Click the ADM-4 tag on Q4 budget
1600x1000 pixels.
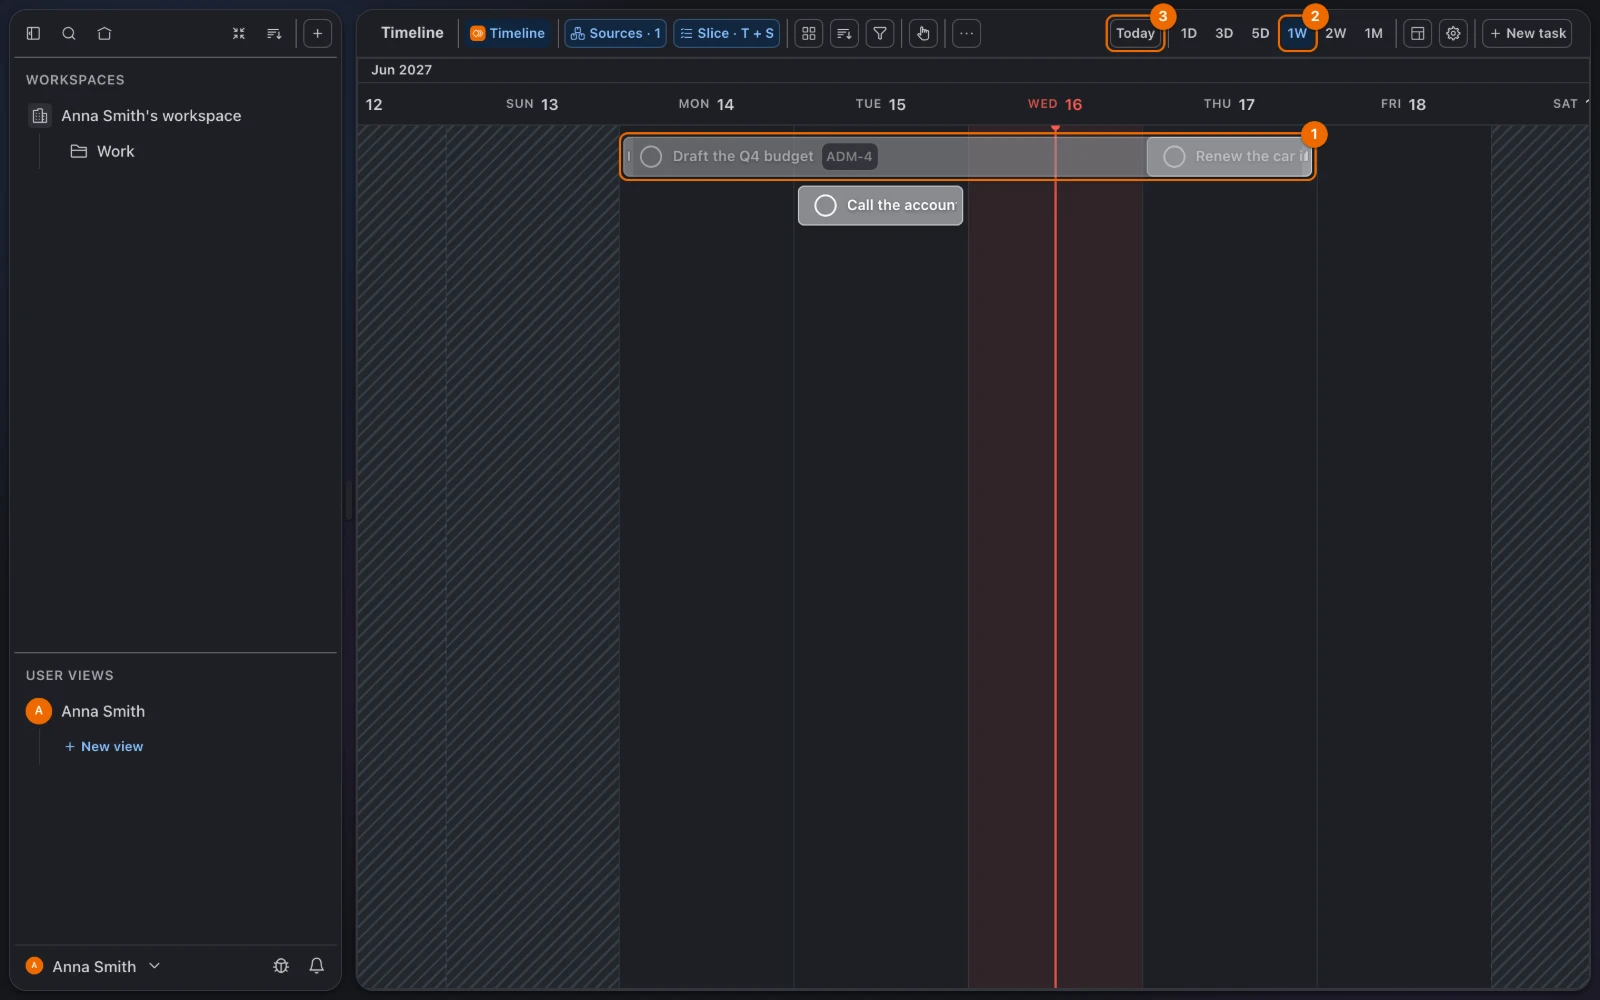[x=849, y=156]
